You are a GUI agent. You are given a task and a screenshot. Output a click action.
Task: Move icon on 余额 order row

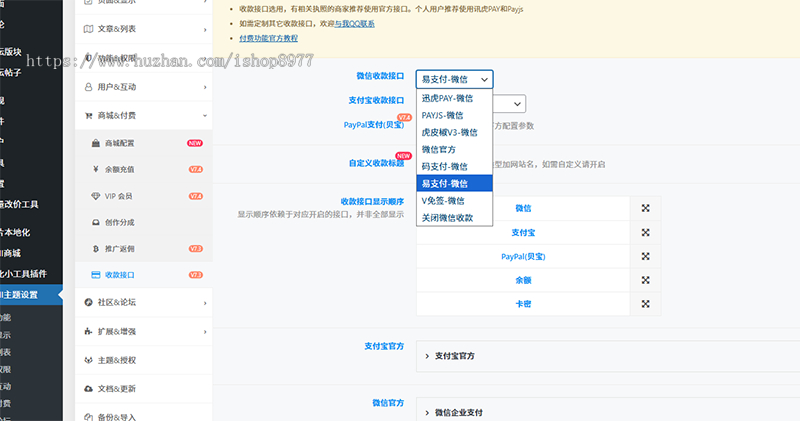(x=645, y=280)
